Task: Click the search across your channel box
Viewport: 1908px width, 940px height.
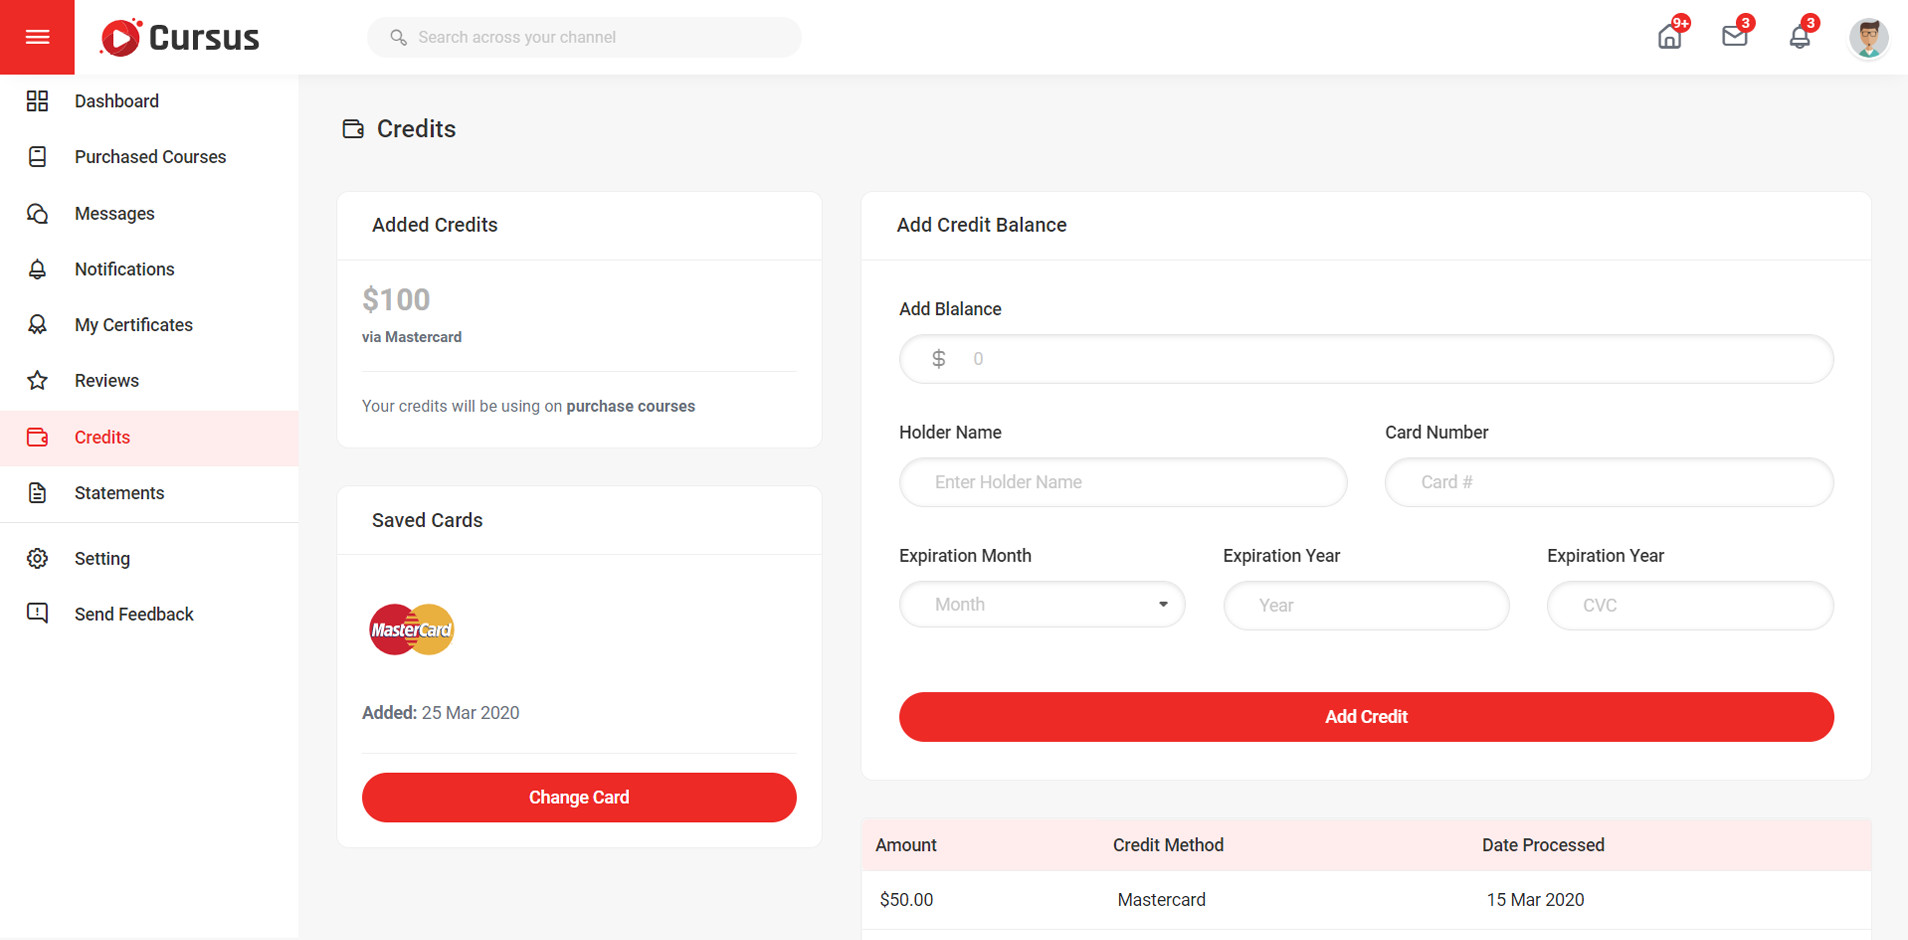Action: tap(600, 37)
